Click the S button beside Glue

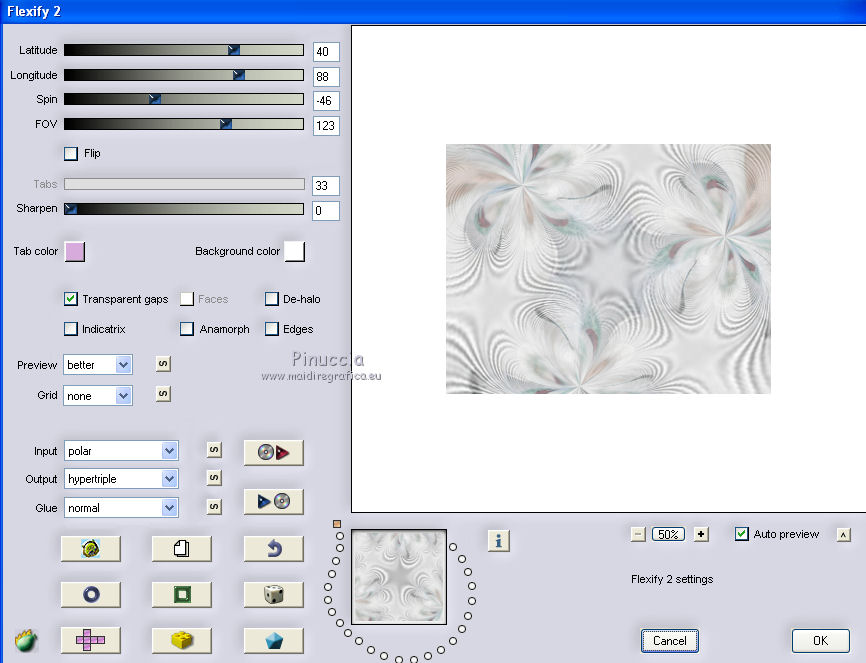pyautogui.click(x=214, y=507)
